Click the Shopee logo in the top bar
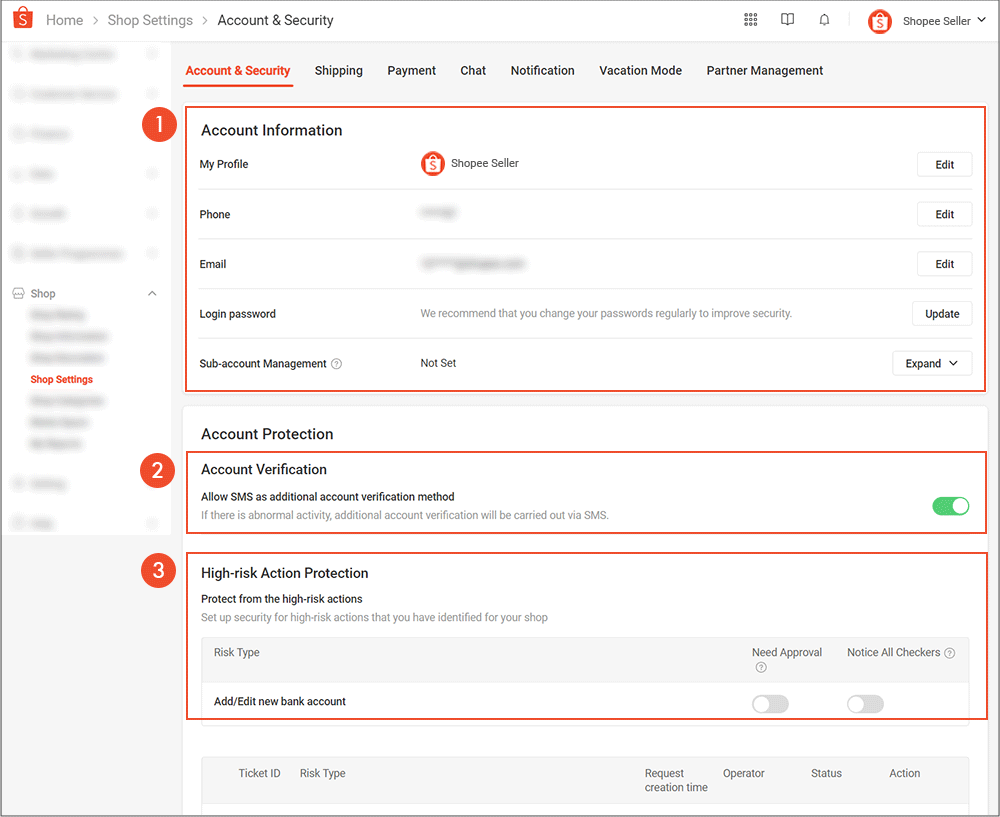Viewport: 1000px width, 817px height. [x=22, y=19]
